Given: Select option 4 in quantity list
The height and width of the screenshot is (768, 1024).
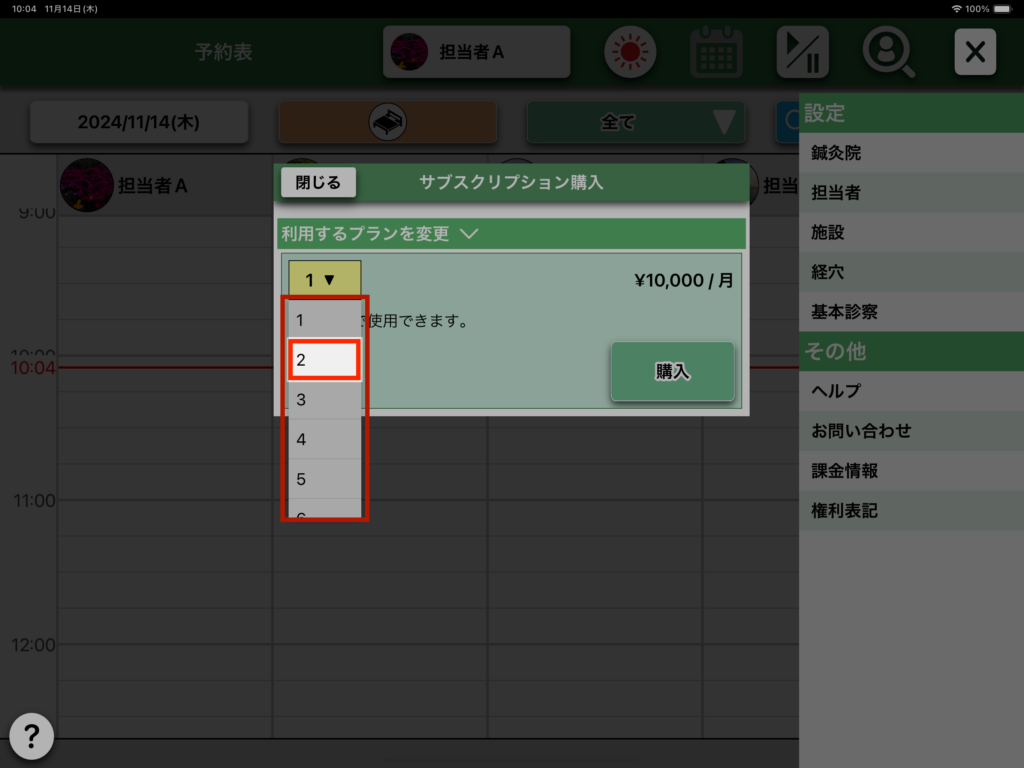Looking at the screenshot, I should tap(324, 439).
